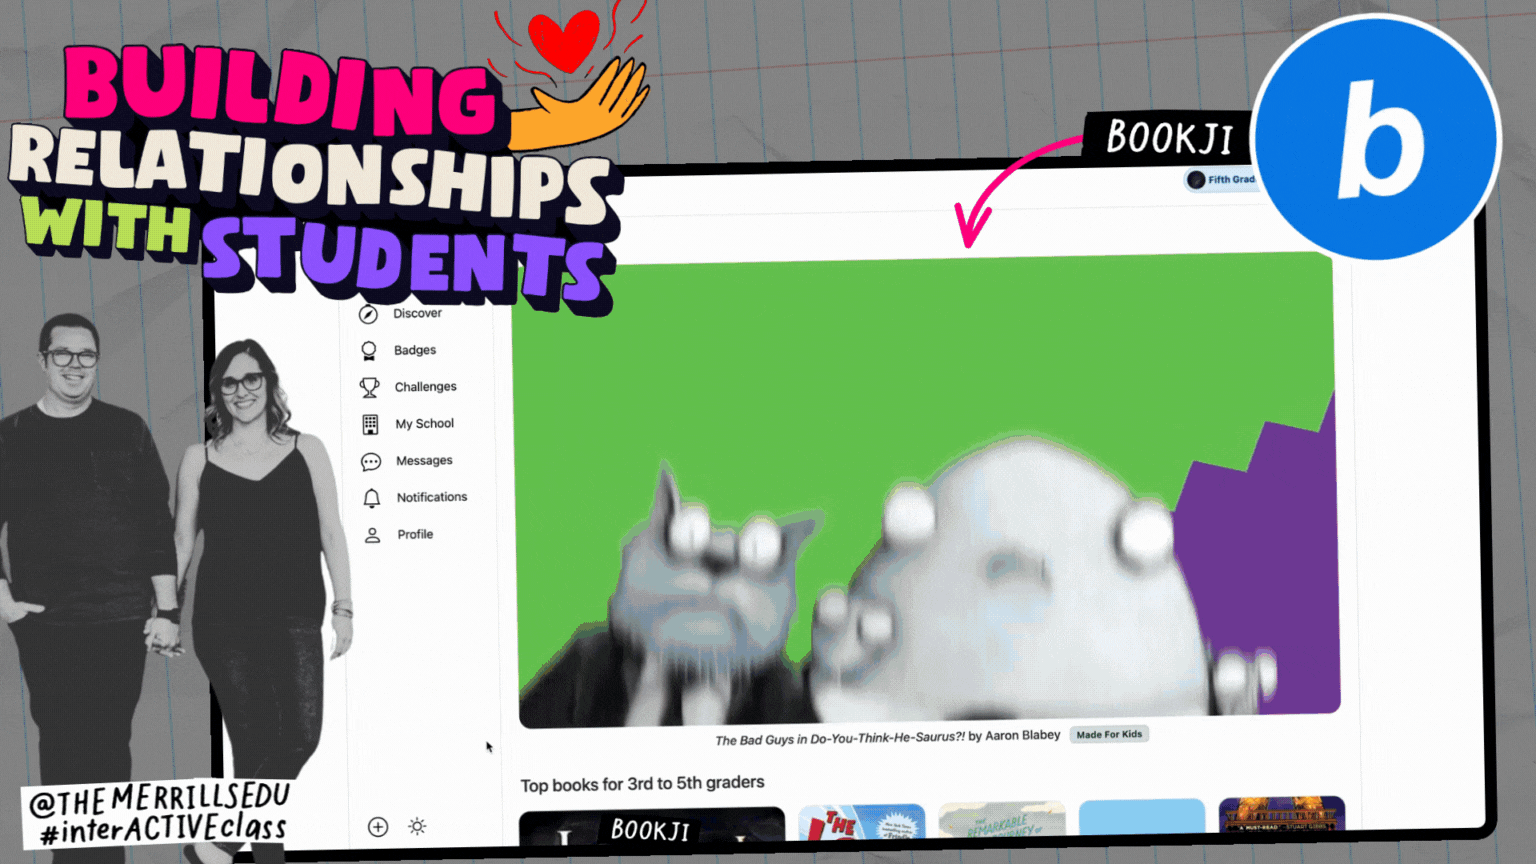1536x864 pixels.
Task: Open Messages via the speech bubble icon
Action: click(x=371, y=461)
